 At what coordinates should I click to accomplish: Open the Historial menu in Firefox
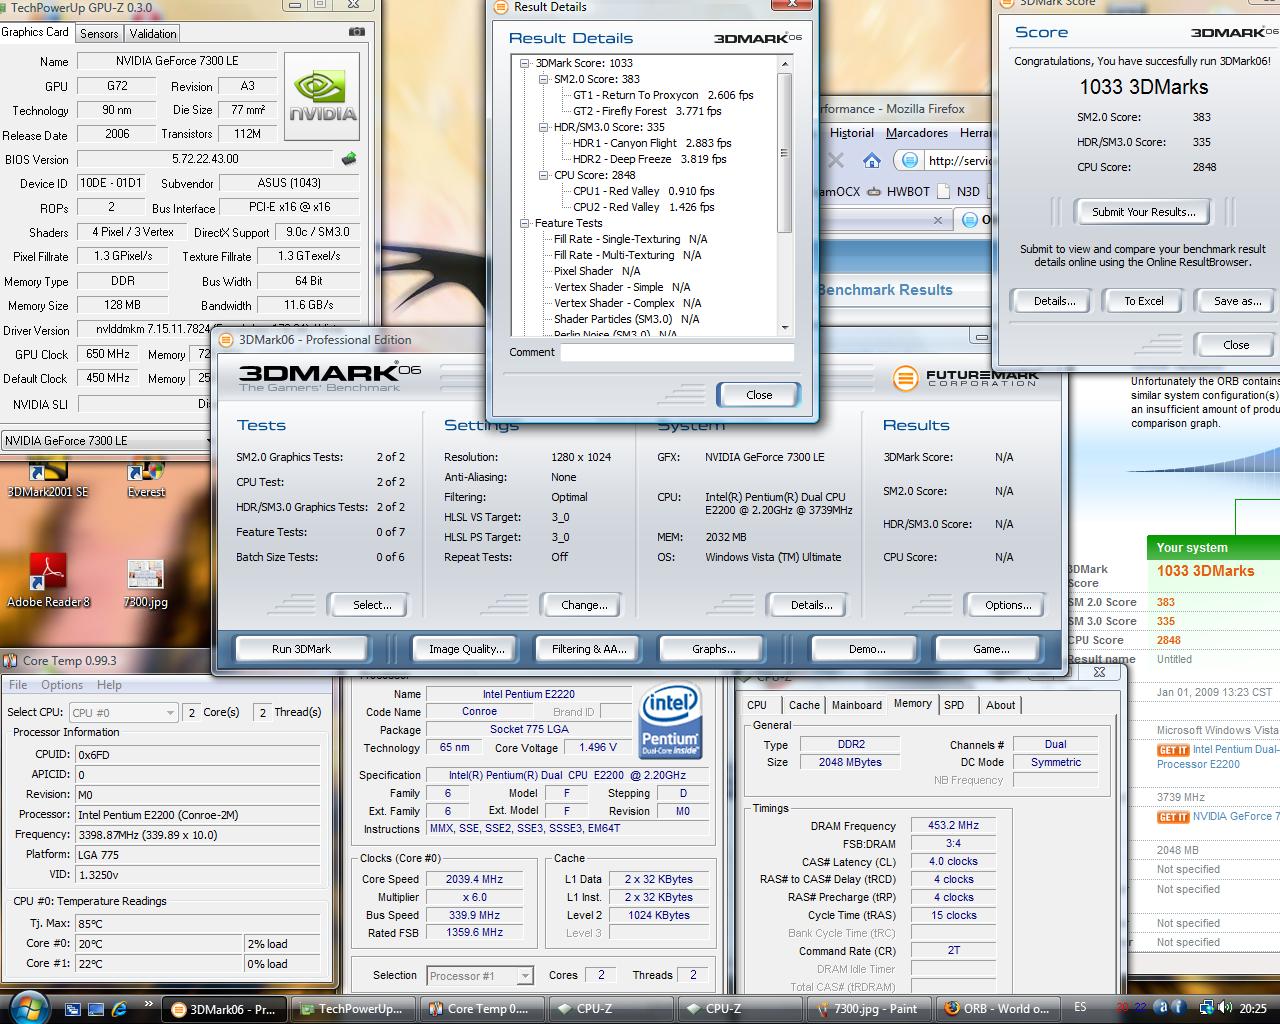852,133
